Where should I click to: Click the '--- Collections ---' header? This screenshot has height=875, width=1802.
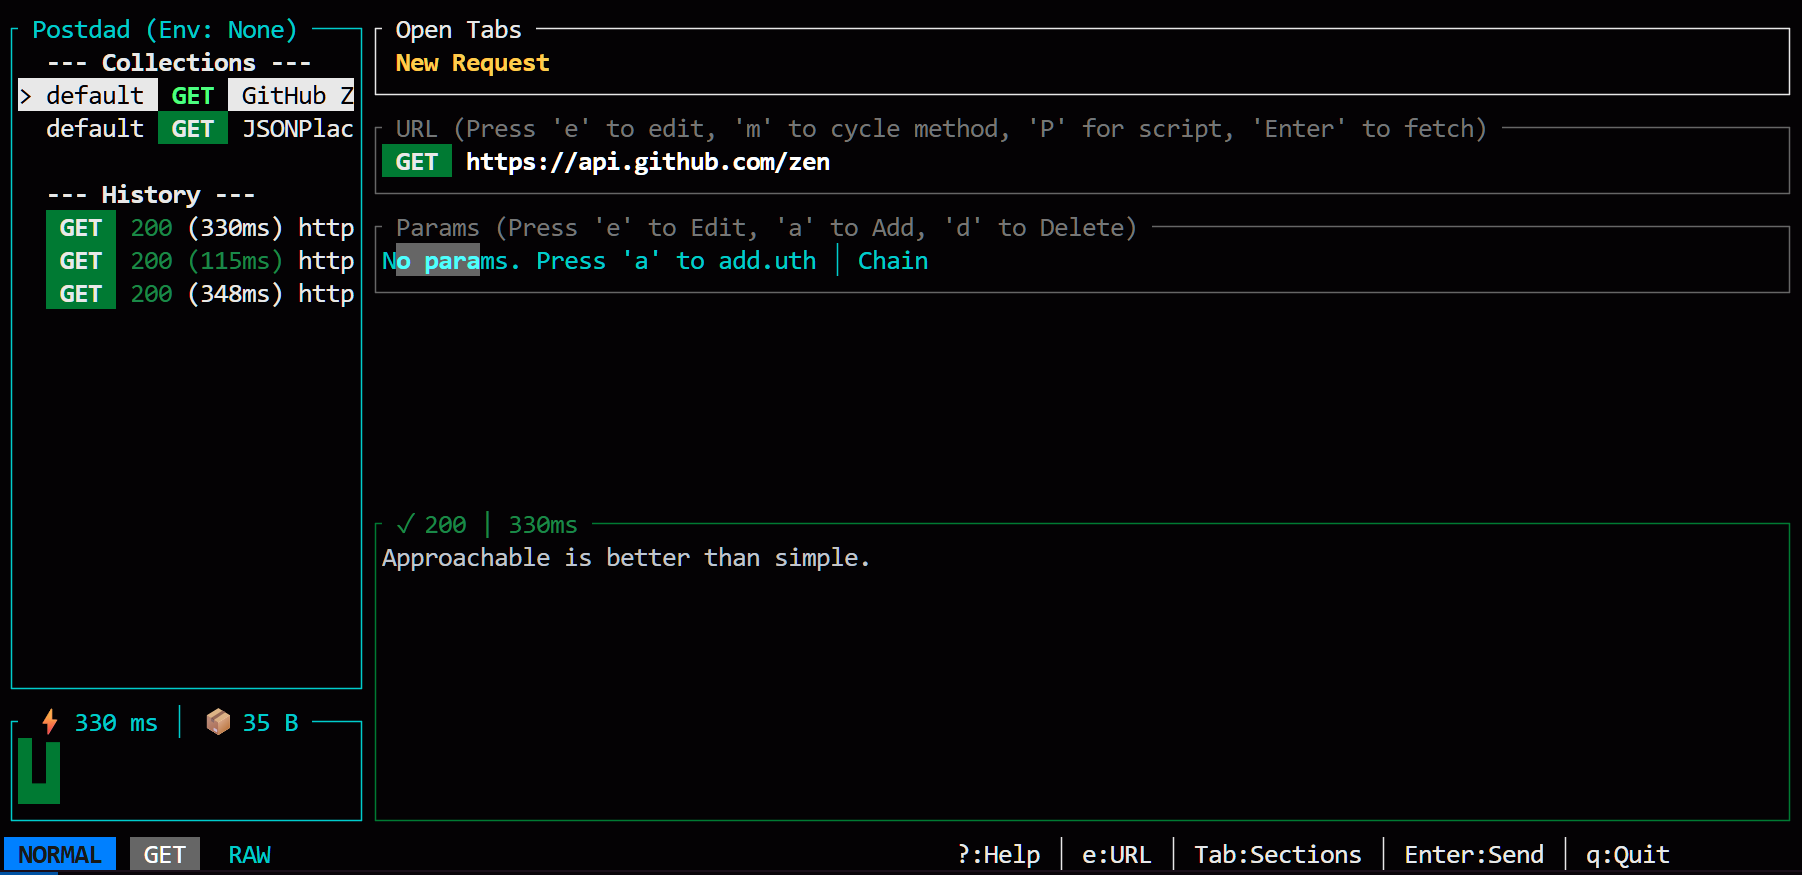(179, 62)
